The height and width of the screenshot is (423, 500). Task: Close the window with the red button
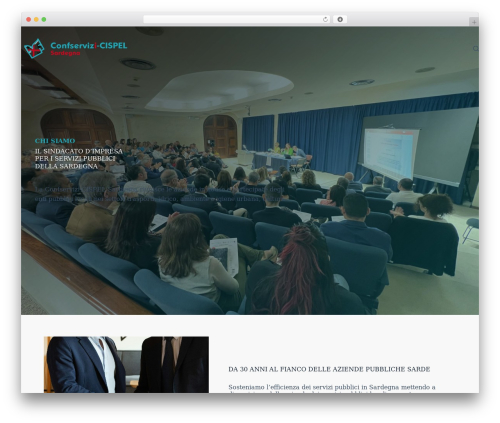pyautogui.click(x=29, y=19)
